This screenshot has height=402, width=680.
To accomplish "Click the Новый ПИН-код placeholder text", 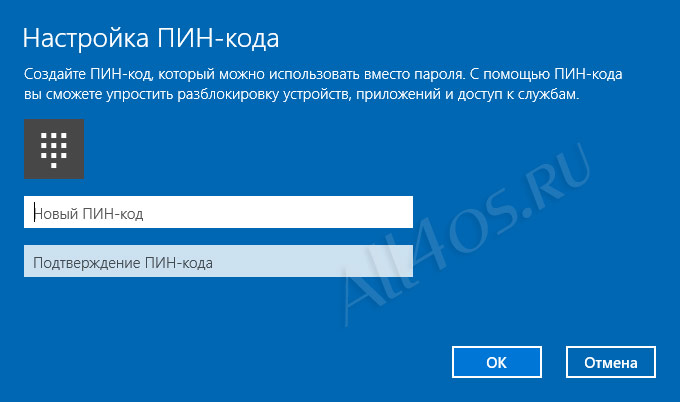I will click(x=88, y=213).
